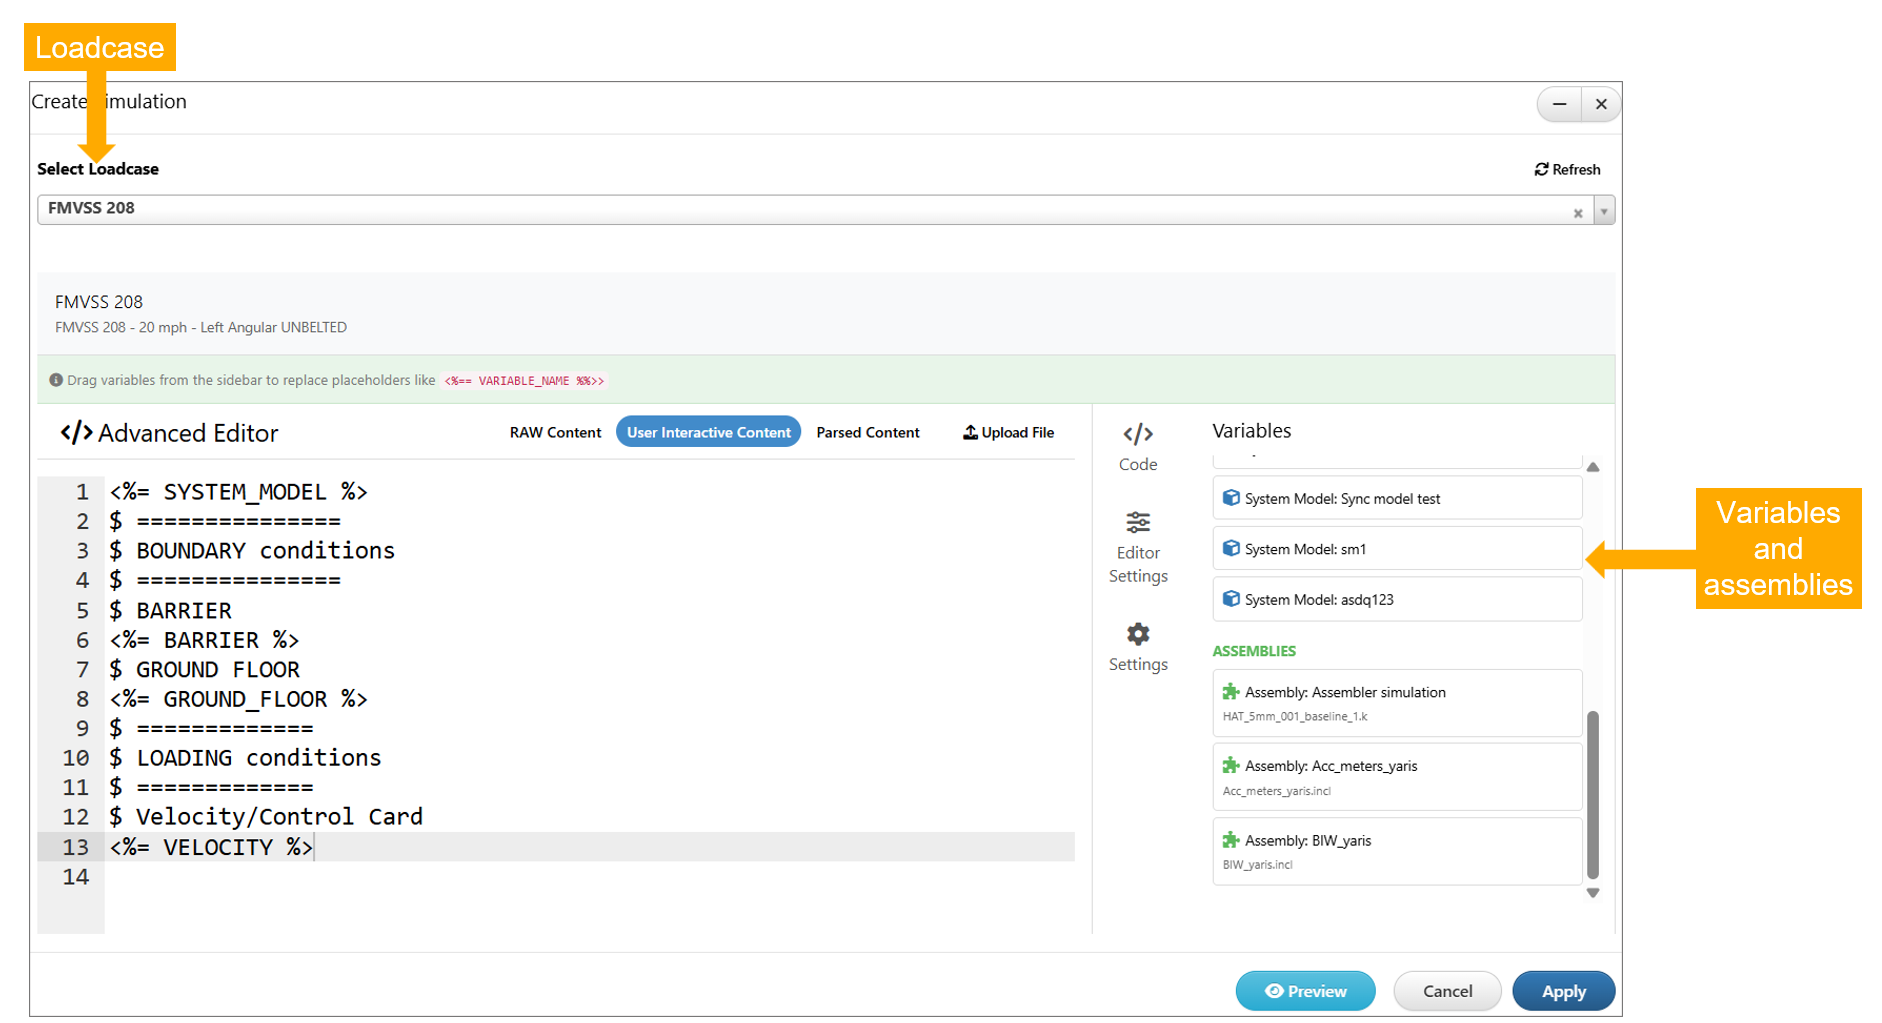1882x1023 pixels.
Task: Open the Settings gear icon
Action: (1137, 635)
